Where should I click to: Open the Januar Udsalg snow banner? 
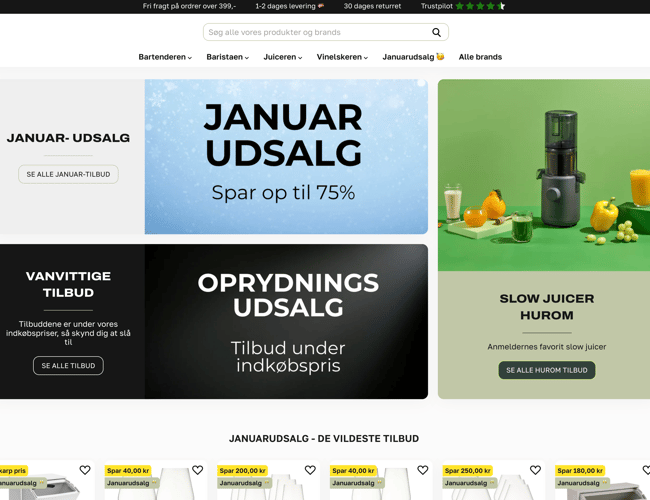click(x=286, y=157)
